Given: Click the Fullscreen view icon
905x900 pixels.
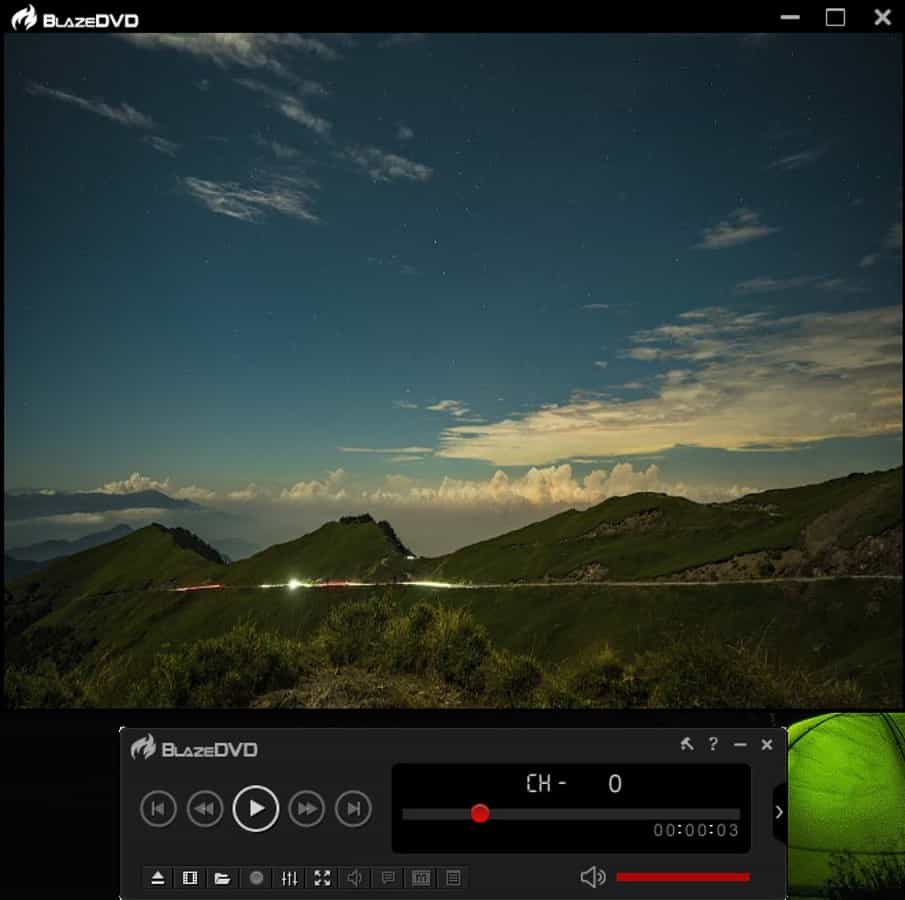Looking at the screenshot, I should 322,878.
